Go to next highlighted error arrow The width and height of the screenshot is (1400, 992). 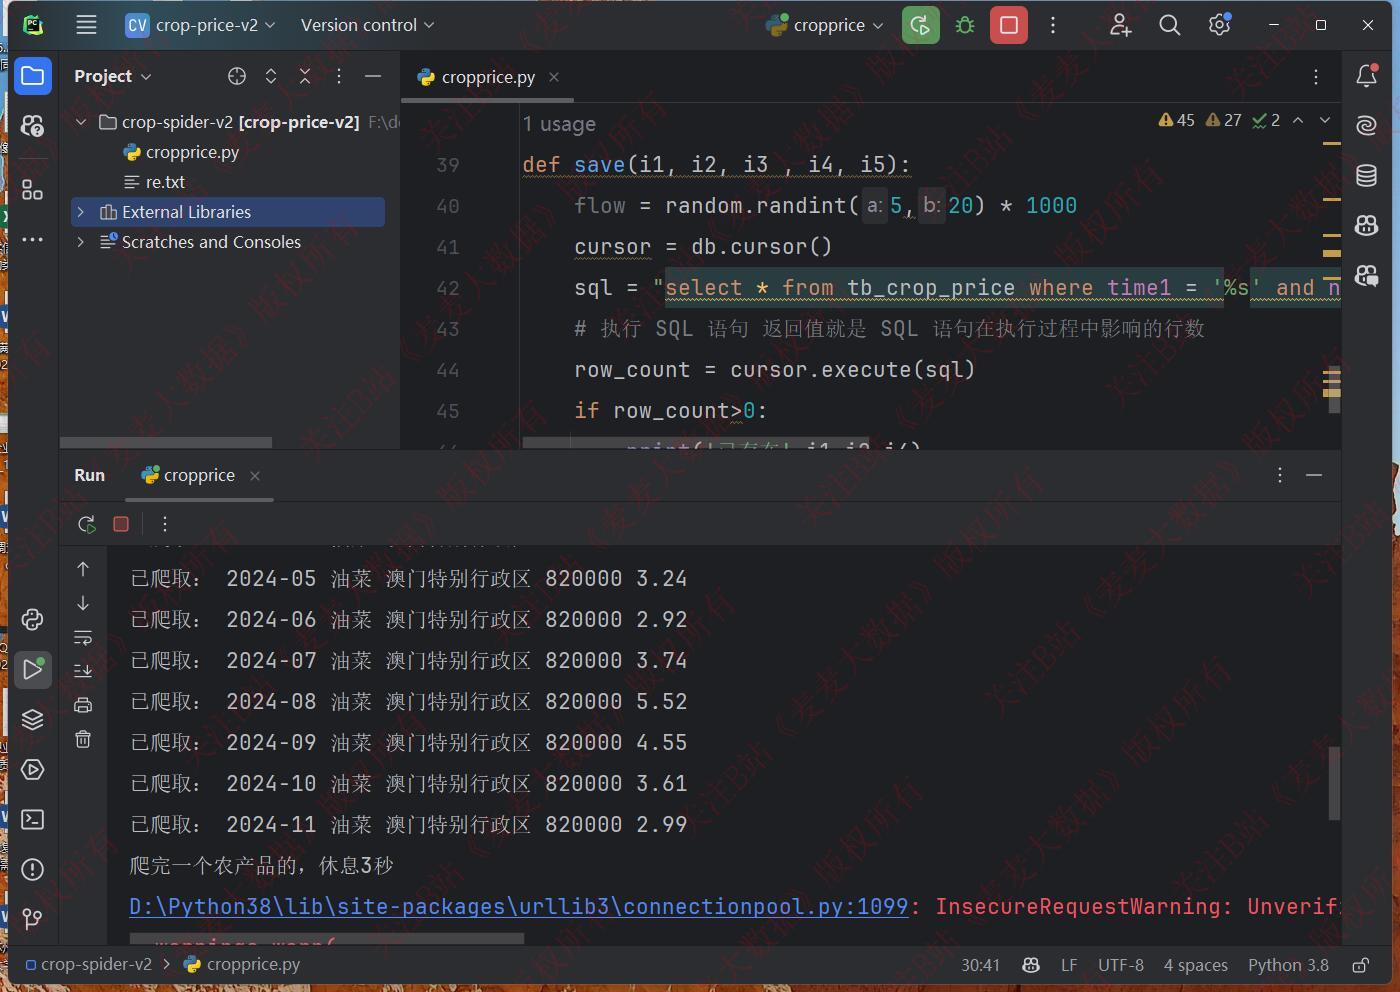pos(1325,120)
